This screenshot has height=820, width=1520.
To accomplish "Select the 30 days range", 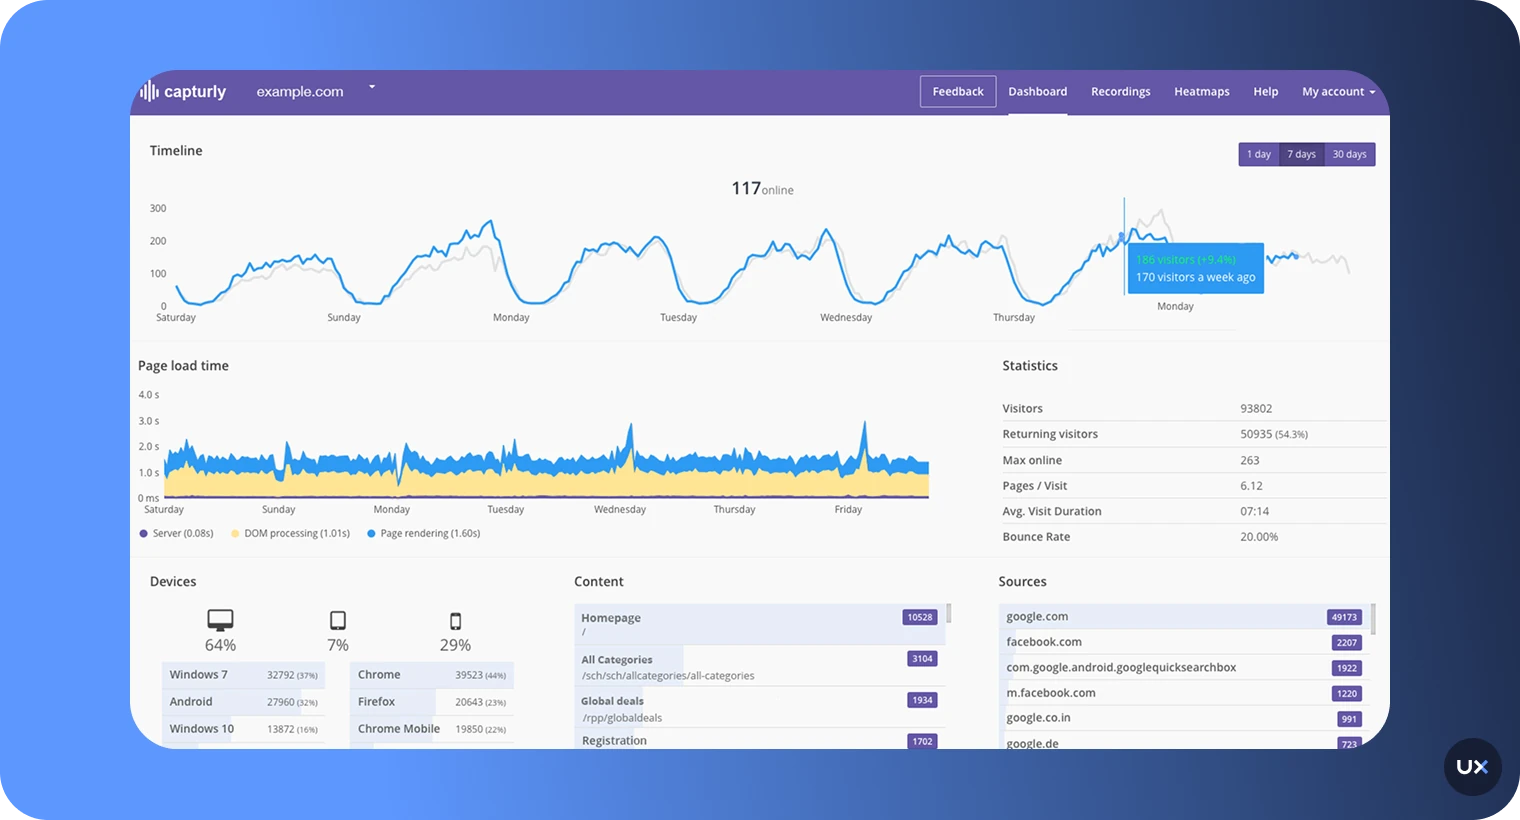I will coord(1349,154).
